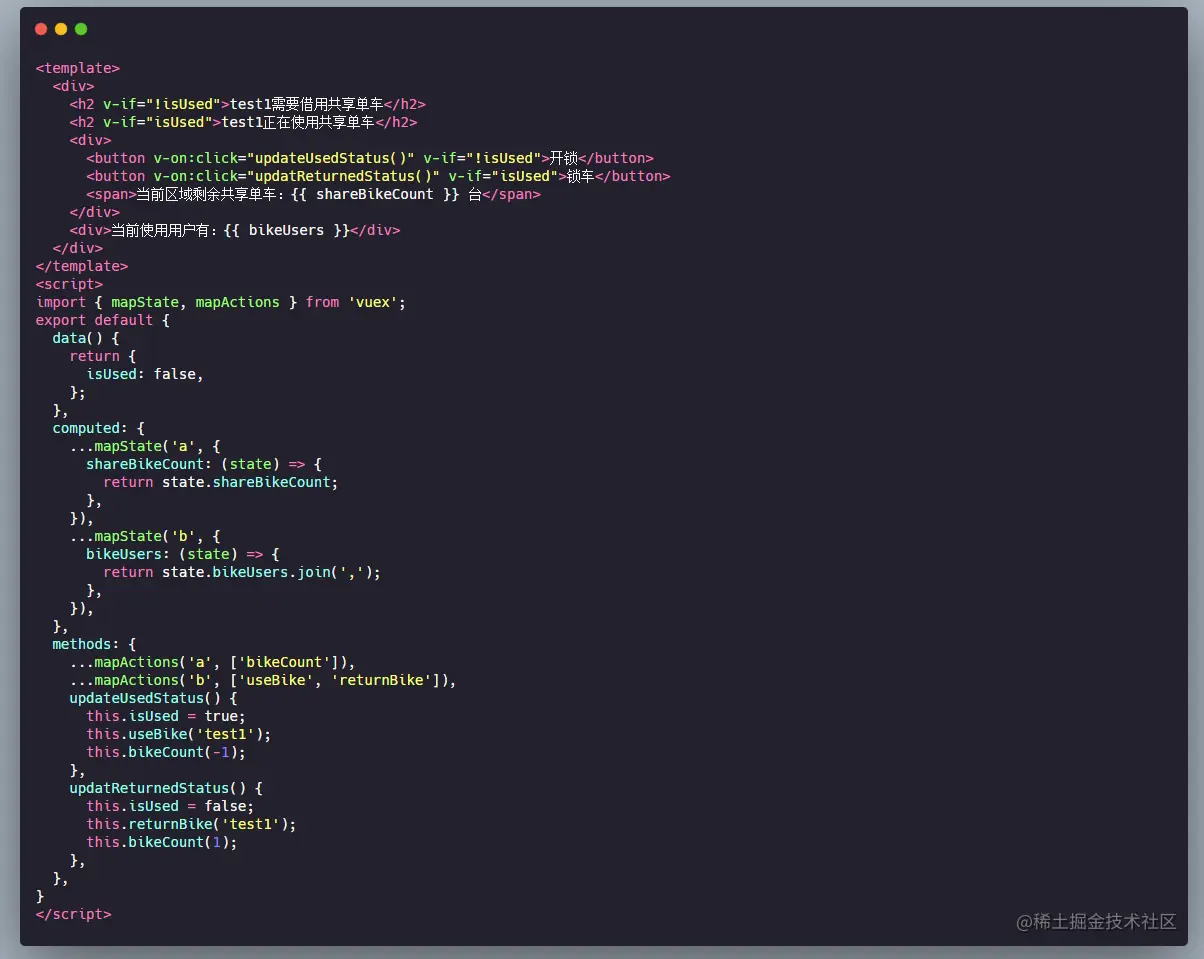Click the closing </template> tag
The width and height of the screenshot is (1204, 959).
click(x=82, y=266)
